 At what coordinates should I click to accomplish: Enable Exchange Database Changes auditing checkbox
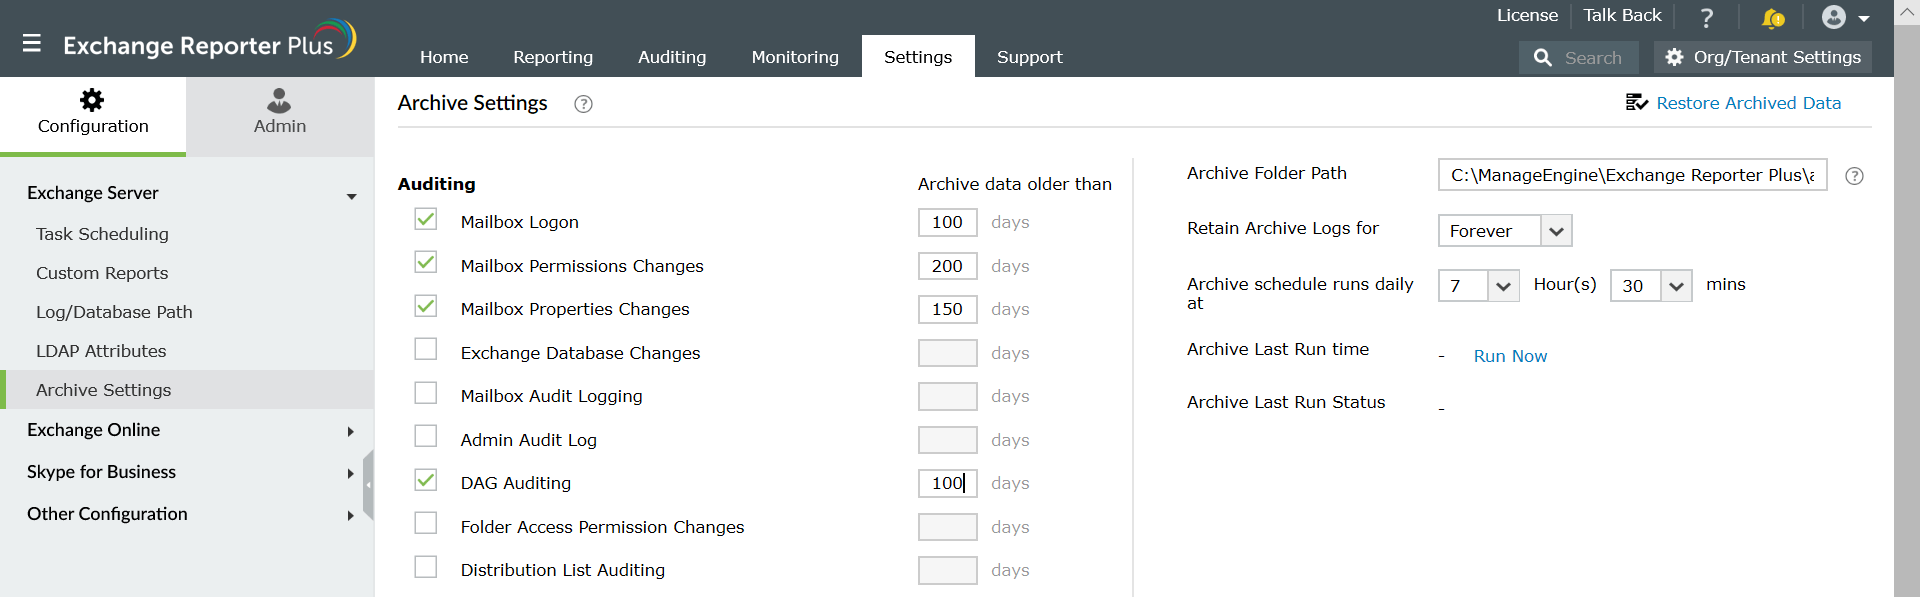(426, 349)
